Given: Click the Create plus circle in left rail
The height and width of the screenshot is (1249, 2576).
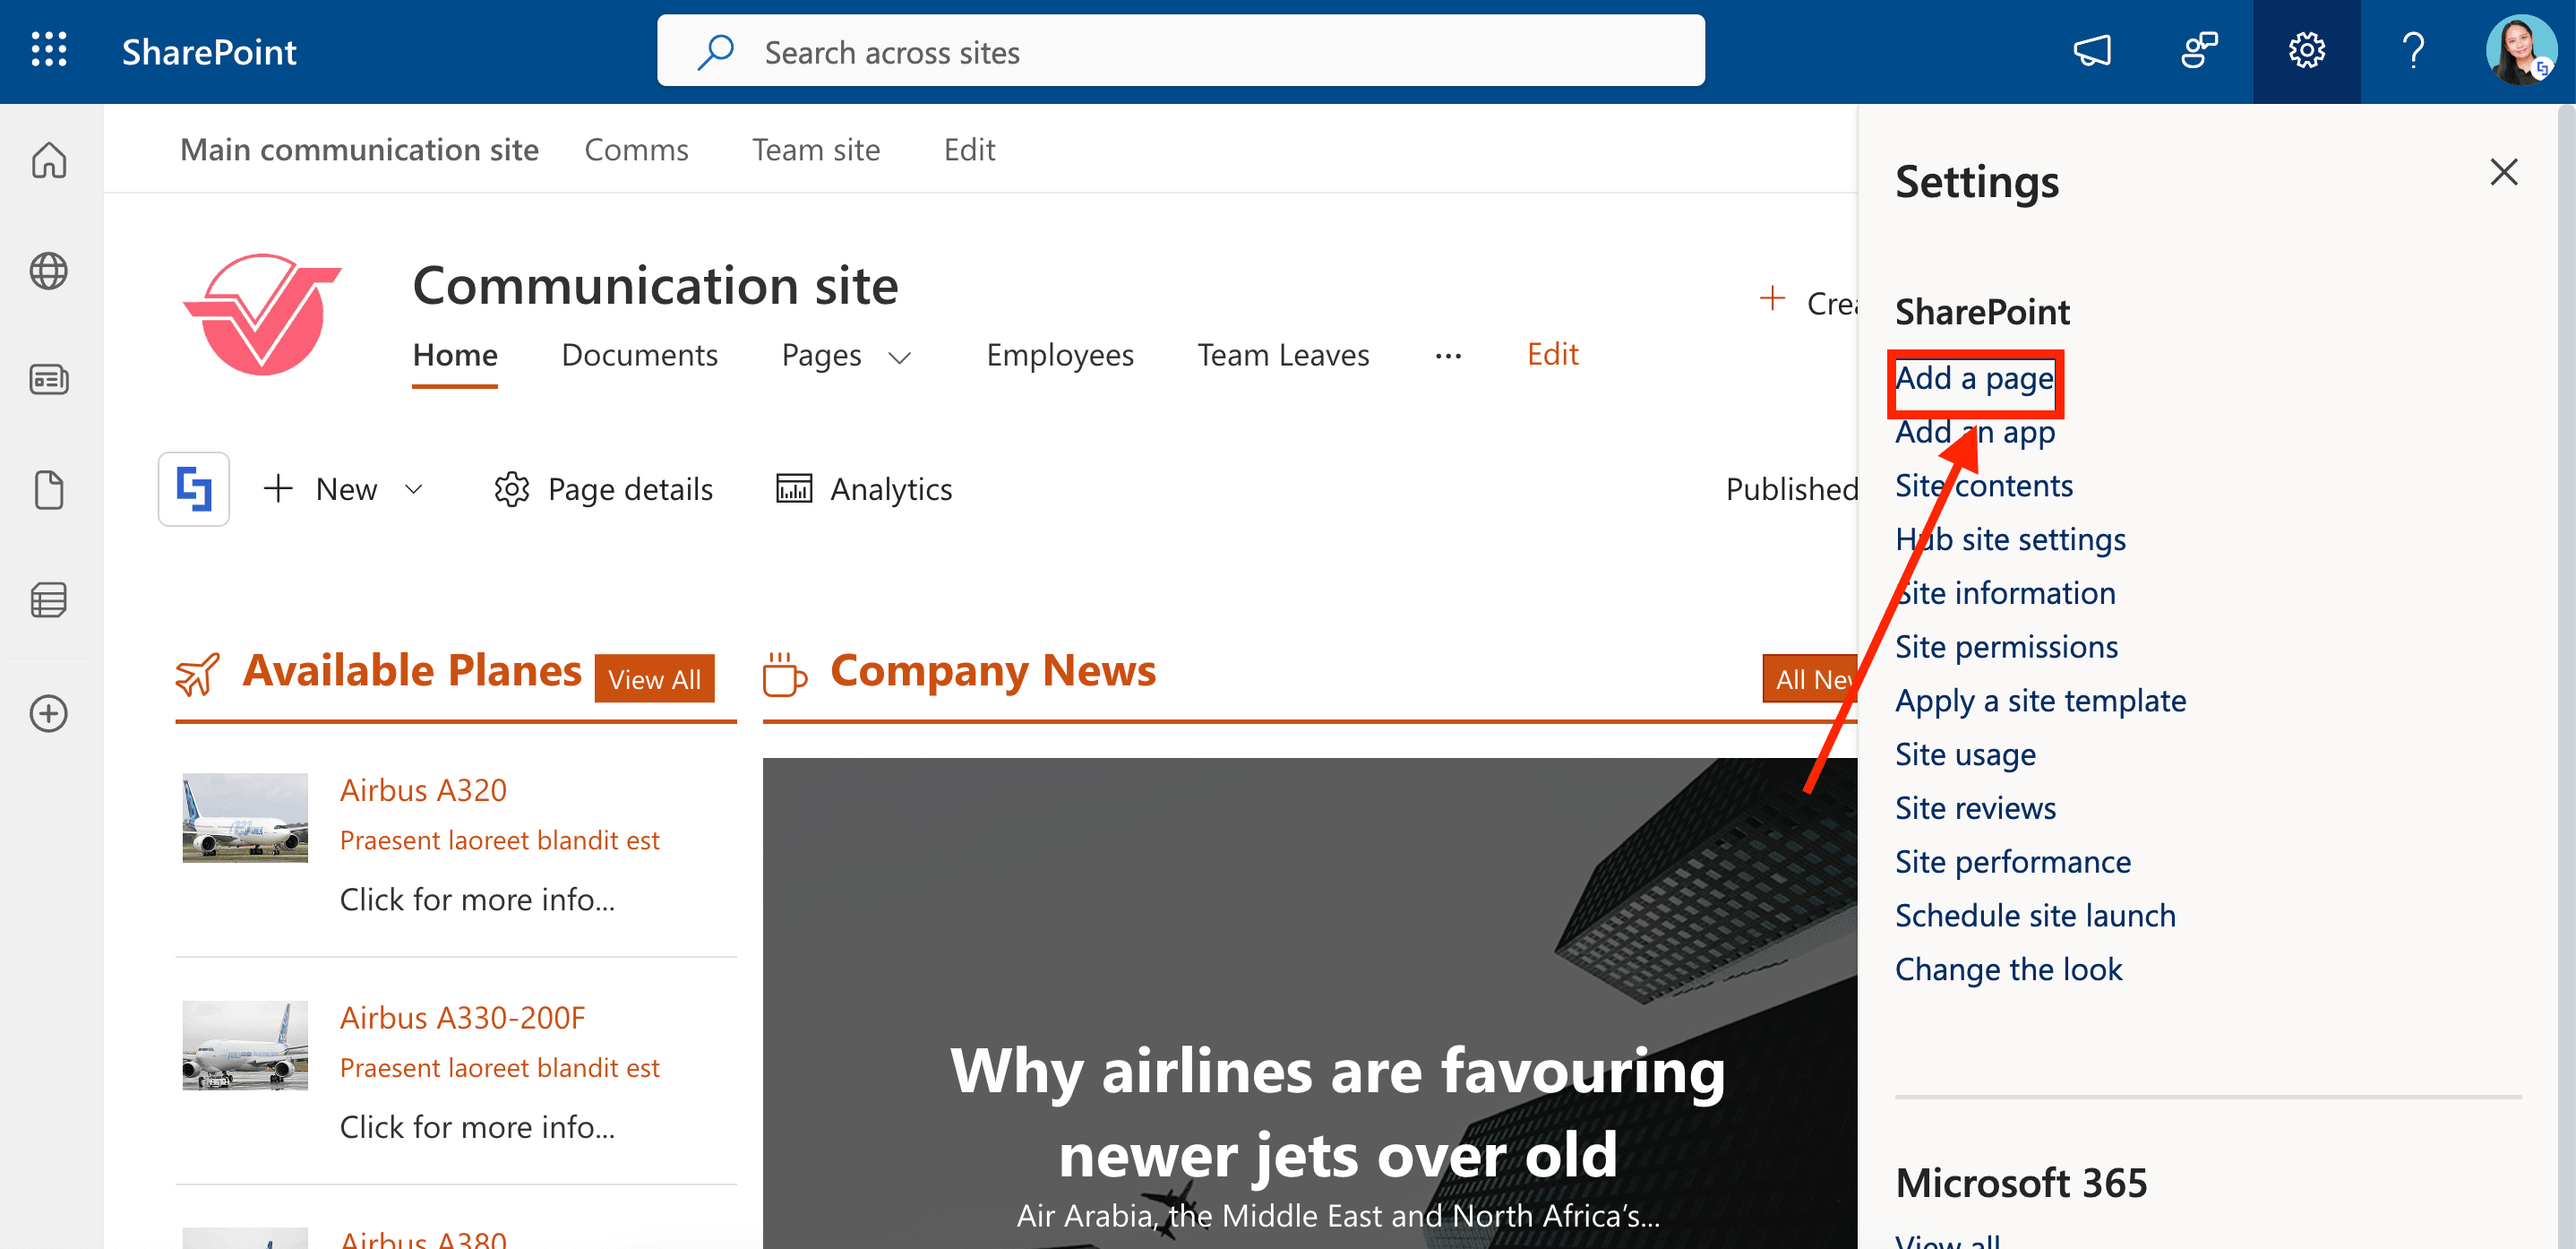Looking at the screenshot, I should [49, 714].
